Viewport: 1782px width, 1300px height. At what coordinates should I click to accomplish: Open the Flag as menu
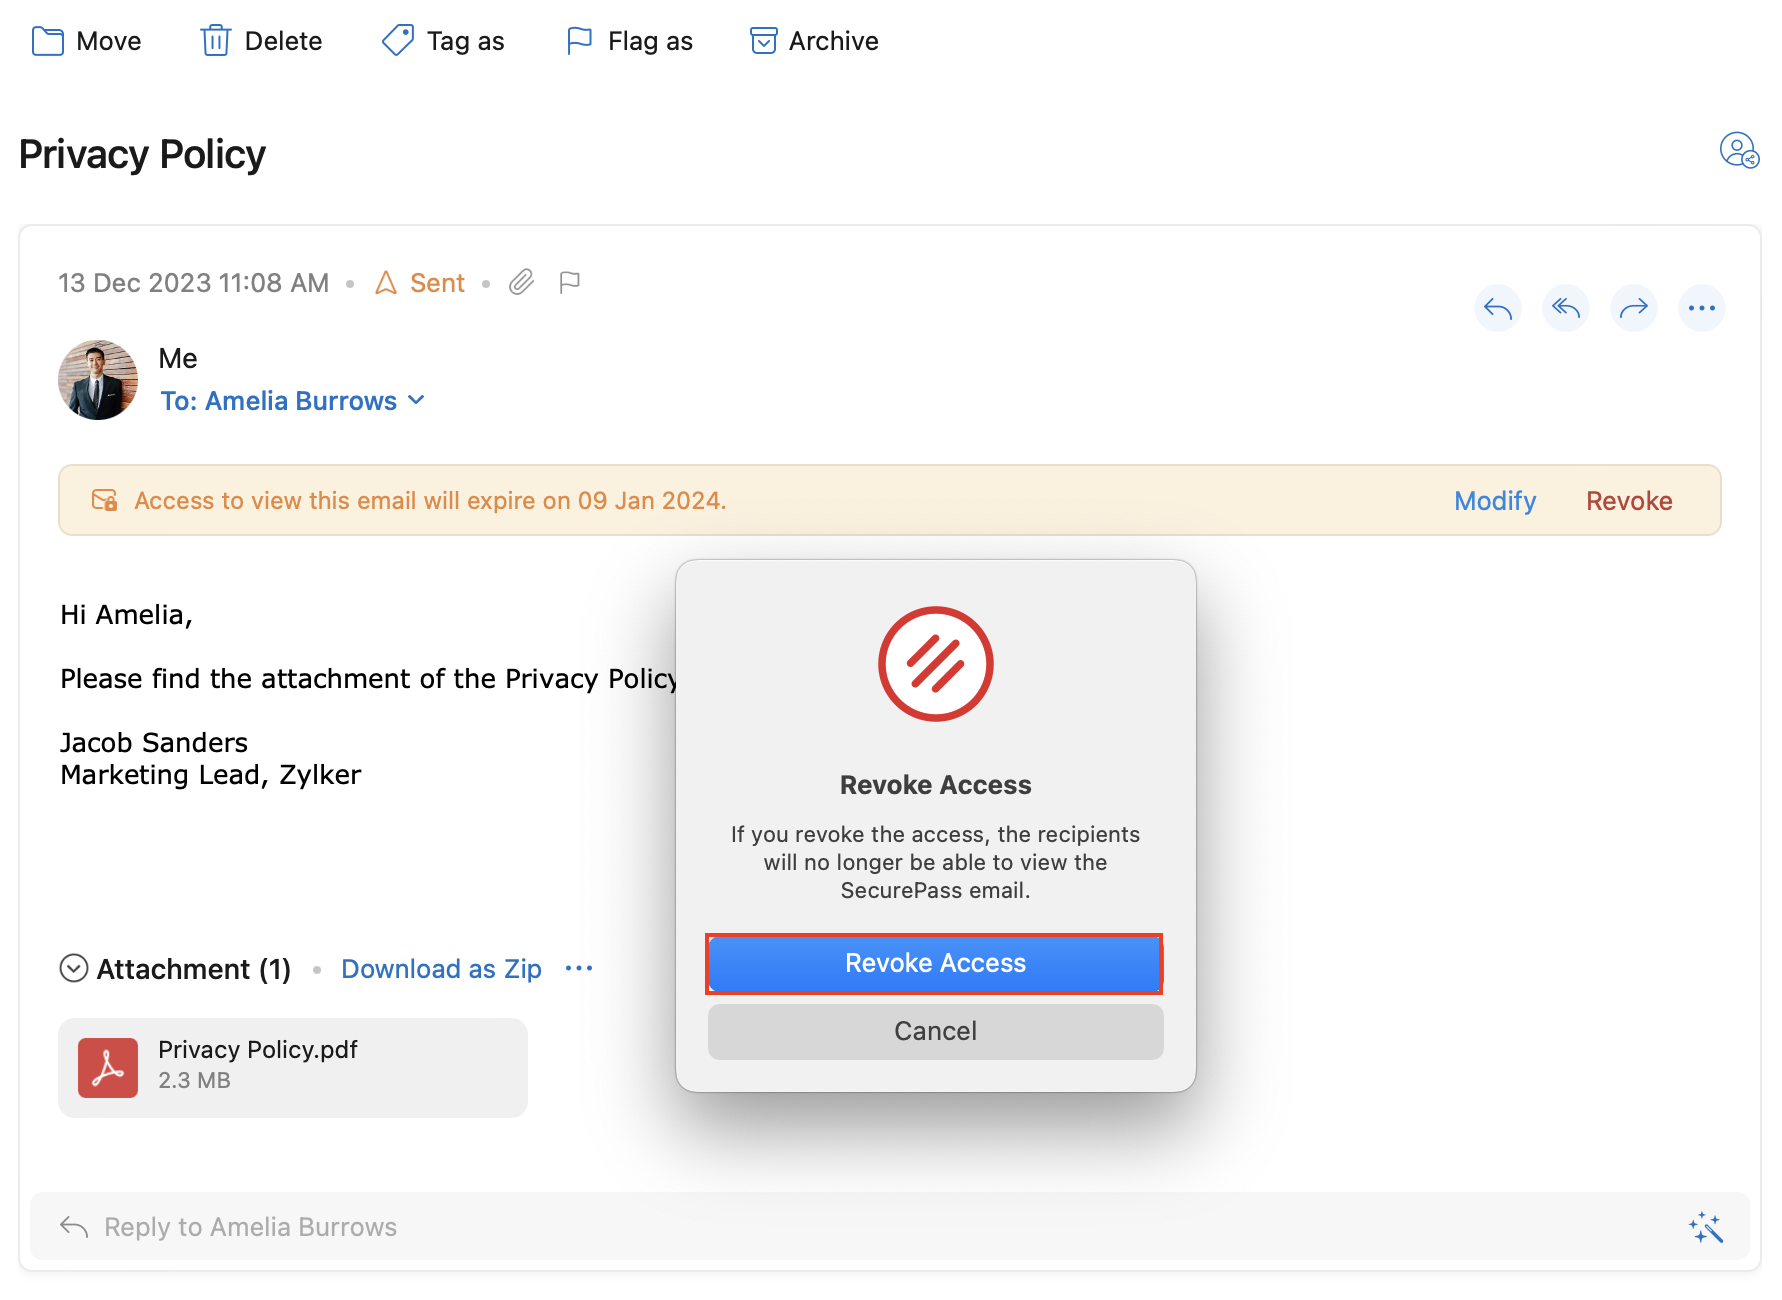pos(630,41)
